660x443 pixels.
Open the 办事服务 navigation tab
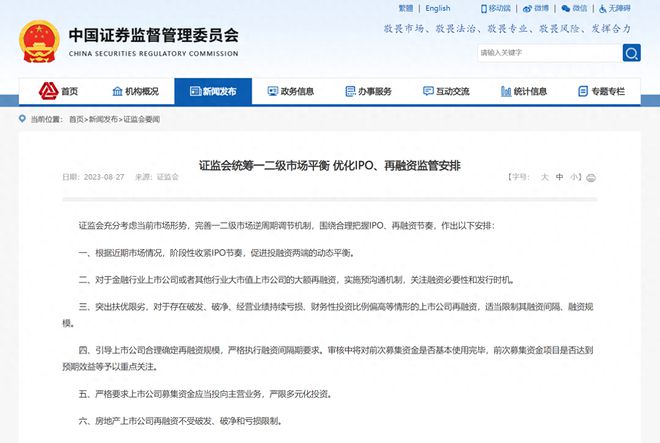(368, 91)
